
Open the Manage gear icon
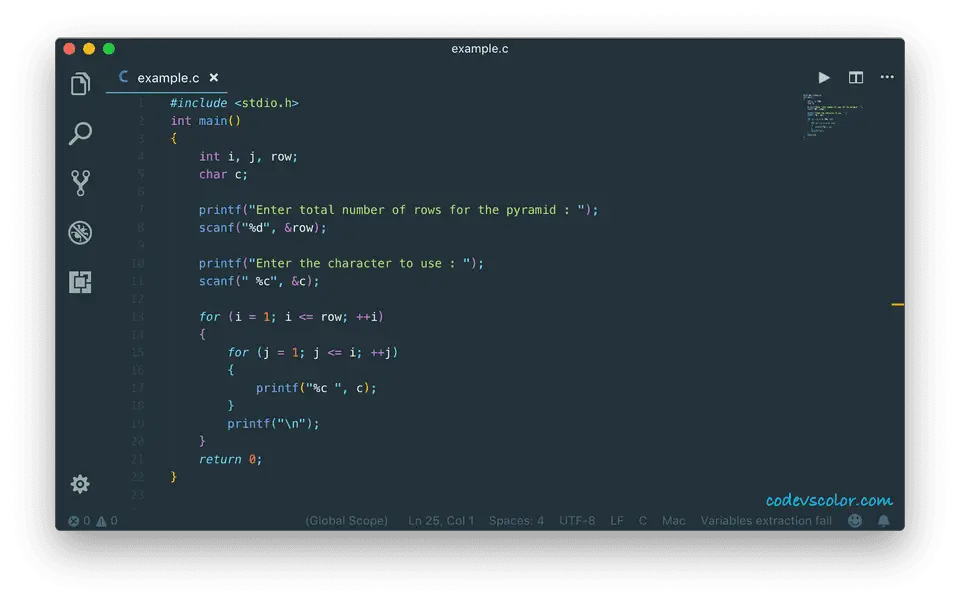tap(81, 484)
